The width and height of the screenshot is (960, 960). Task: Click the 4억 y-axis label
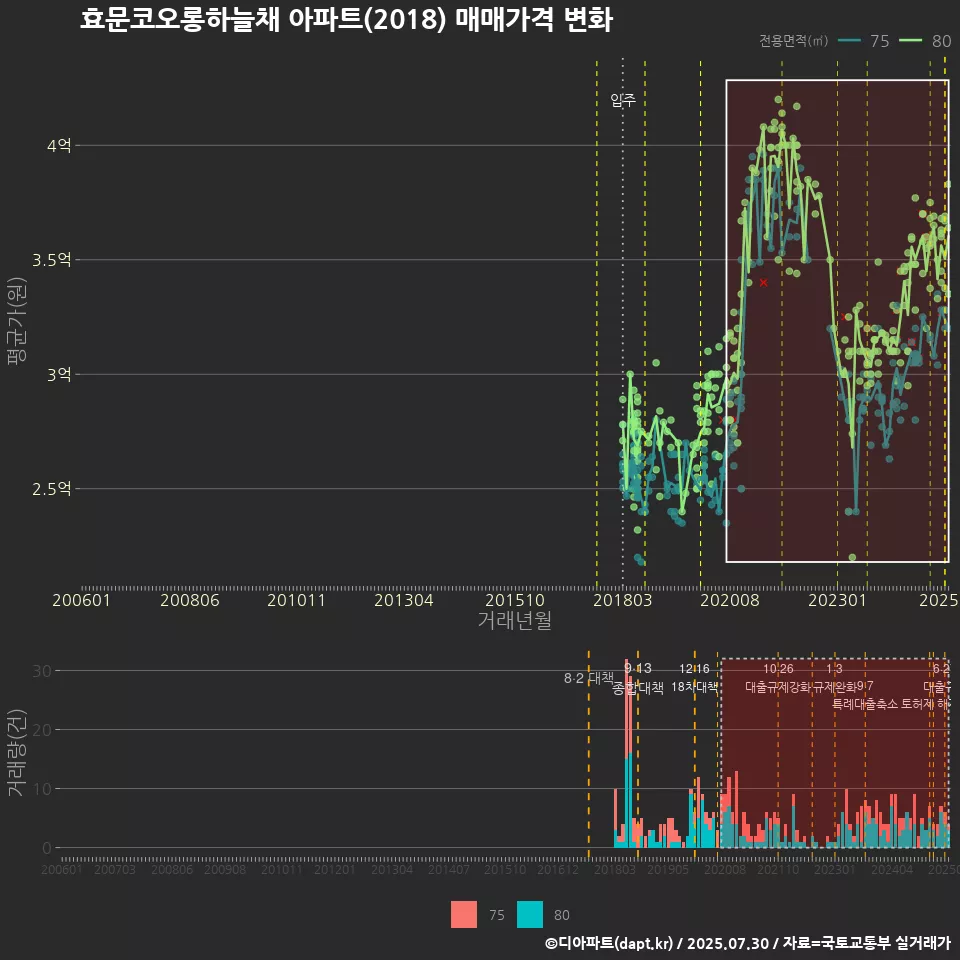pyautogui.click(x=59, y=146)
